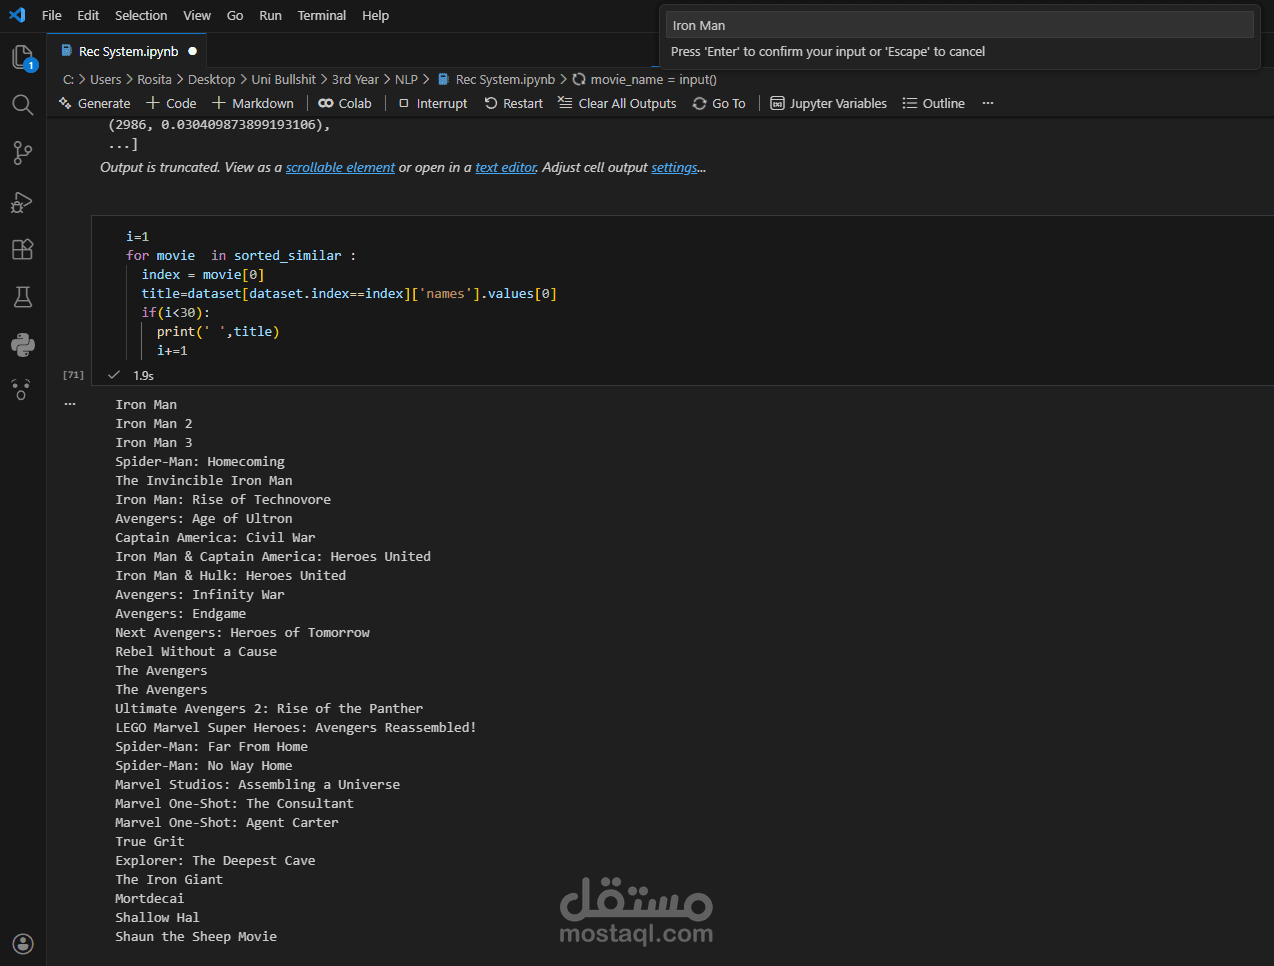Switch to the Rec System.ipynb tab
The height and width of the screenshot is (966, 1274).
pyautogui.click(x=127, y=50)
